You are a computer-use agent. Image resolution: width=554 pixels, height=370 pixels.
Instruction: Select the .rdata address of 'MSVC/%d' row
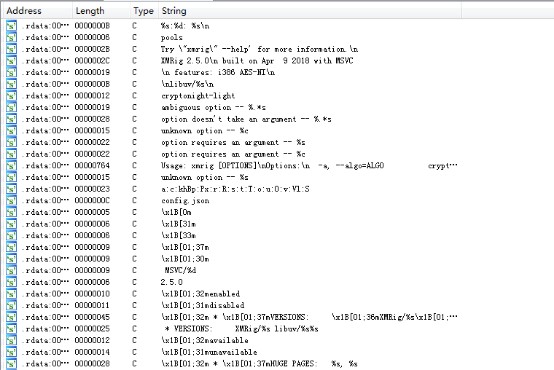pos(45,271)
